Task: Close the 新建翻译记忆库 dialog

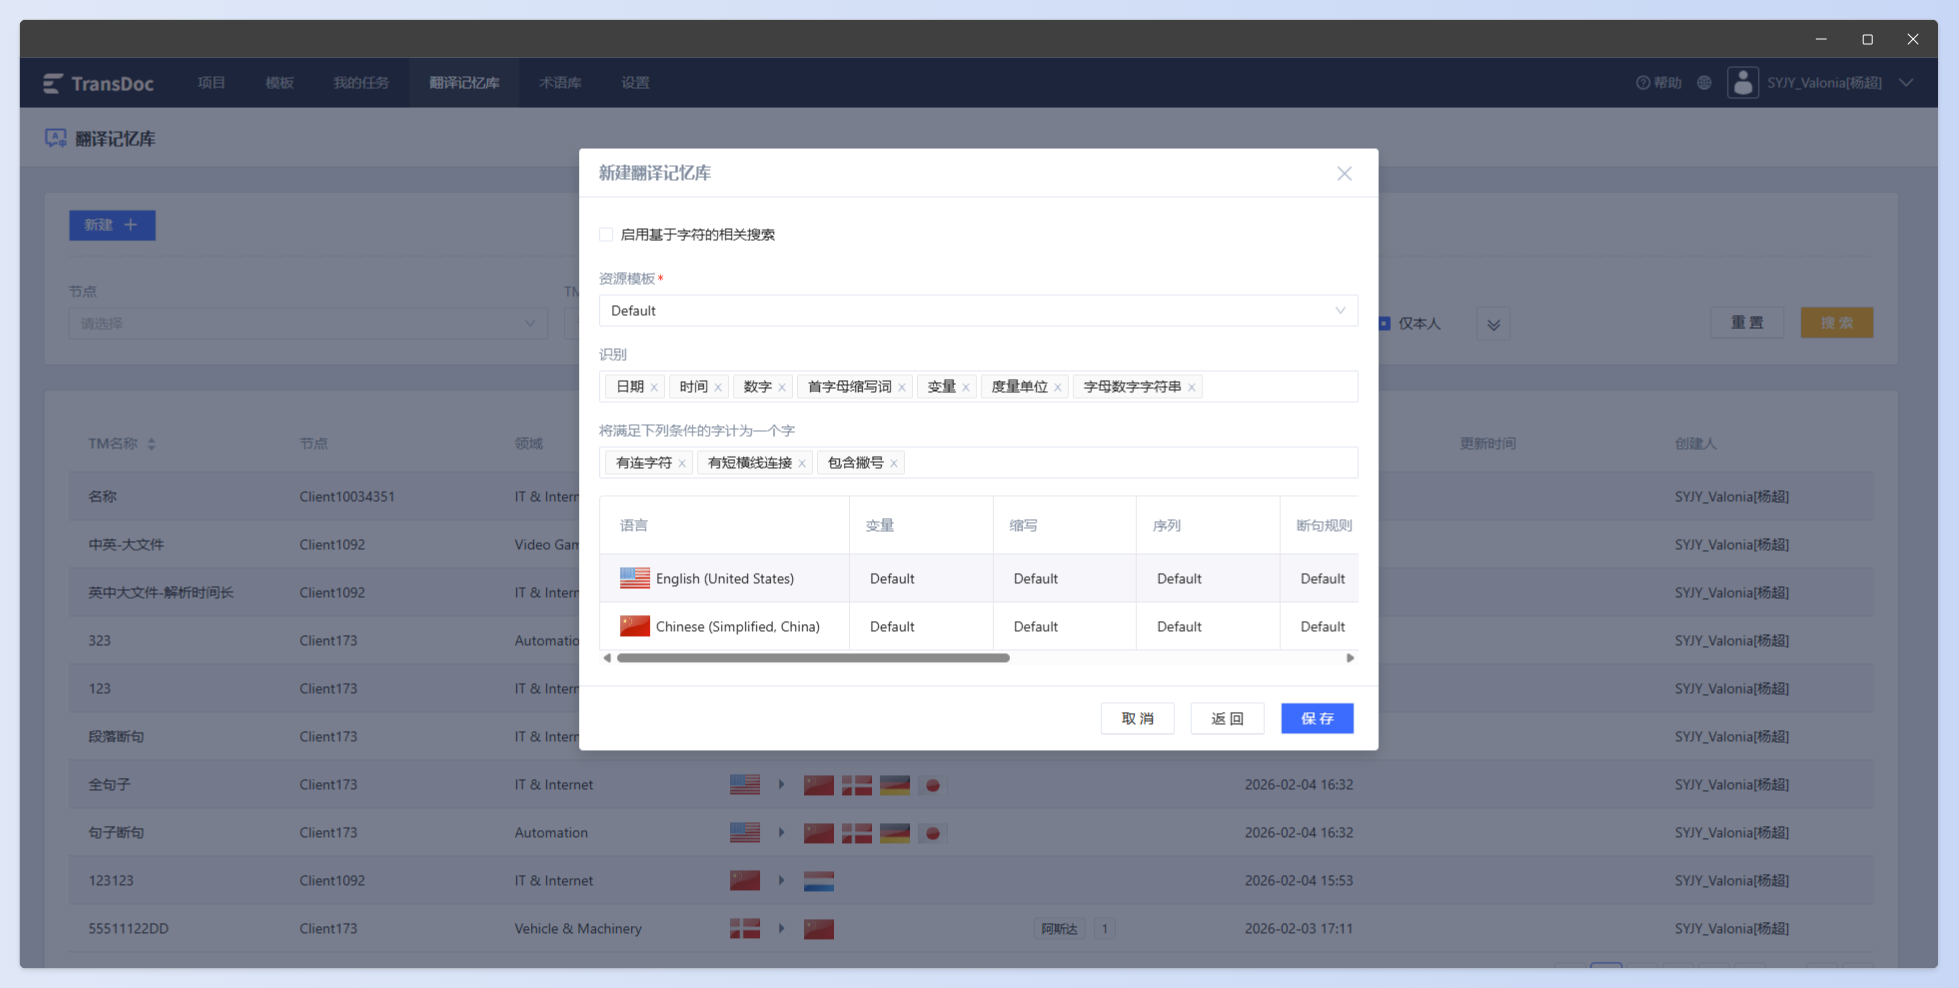Action: point(1344,173)
